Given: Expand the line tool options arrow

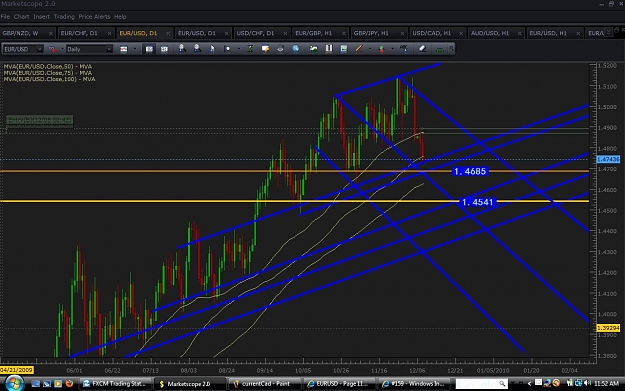Looking at the screenshot, I should 370,49.
